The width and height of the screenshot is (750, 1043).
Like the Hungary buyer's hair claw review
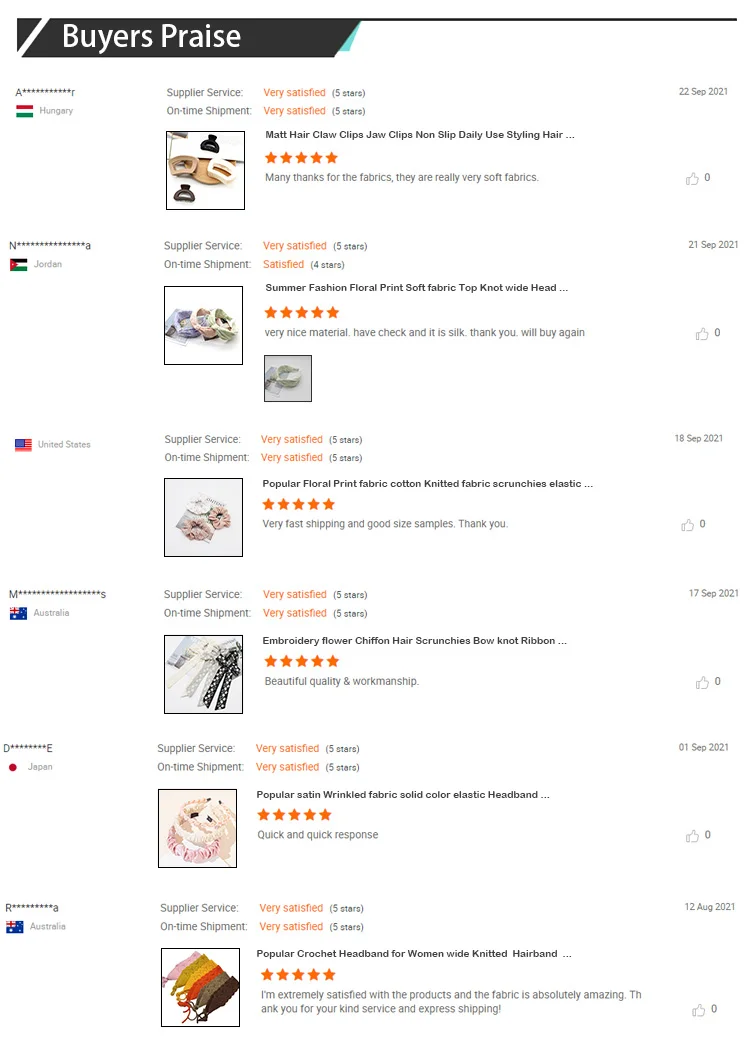692,178
